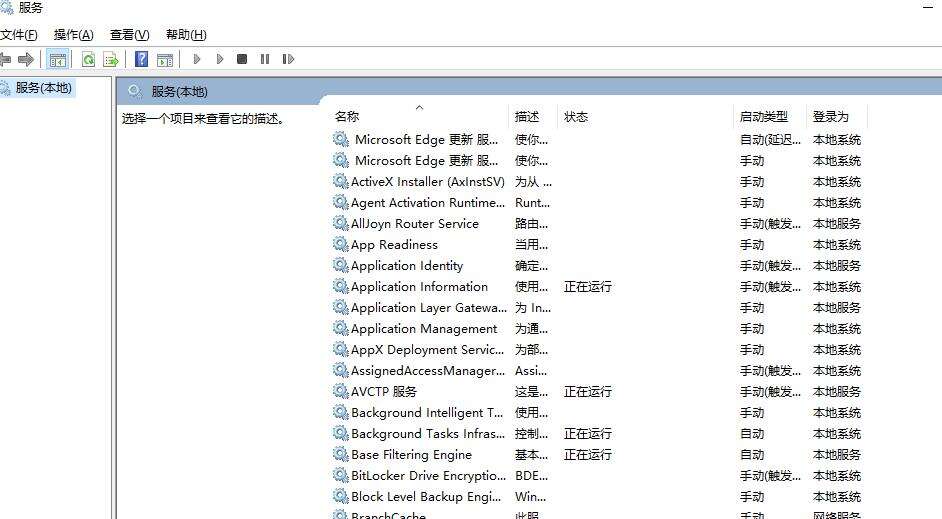942x519 pixels.
Task: Sort by the 名称 column header
Action: coord(347,117)
